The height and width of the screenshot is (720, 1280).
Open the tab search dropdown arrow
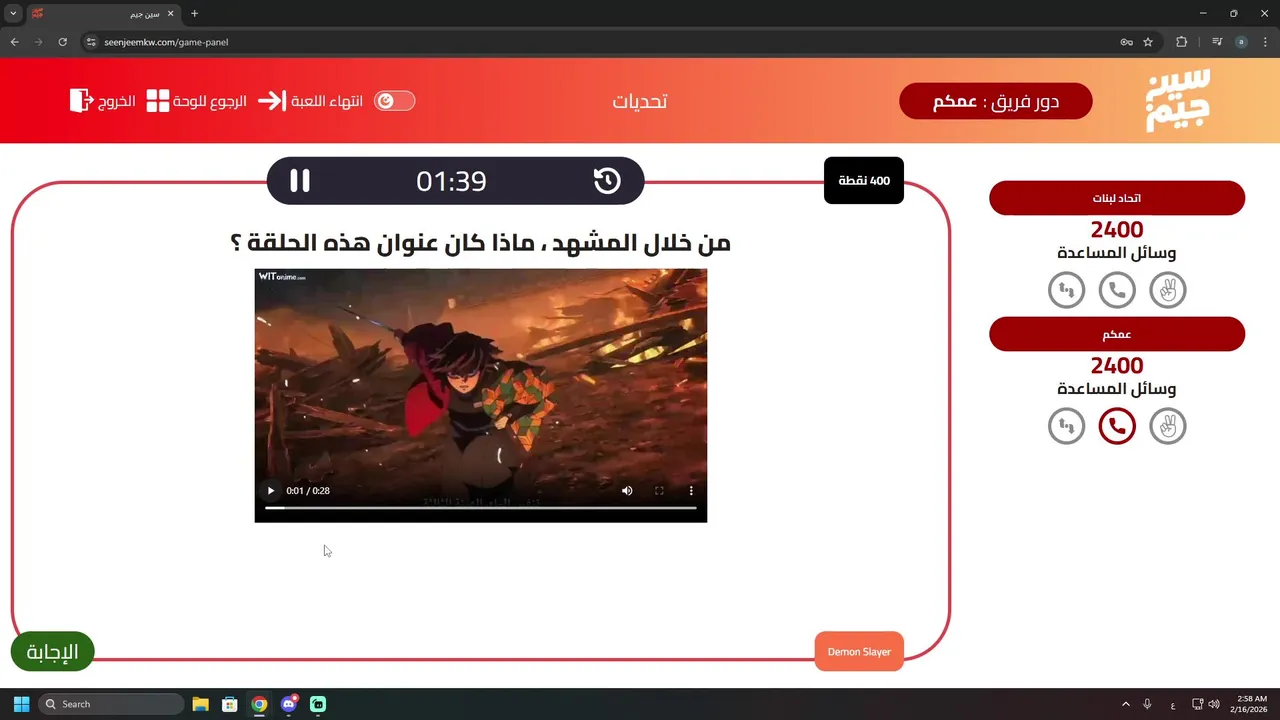coord(13,14)
